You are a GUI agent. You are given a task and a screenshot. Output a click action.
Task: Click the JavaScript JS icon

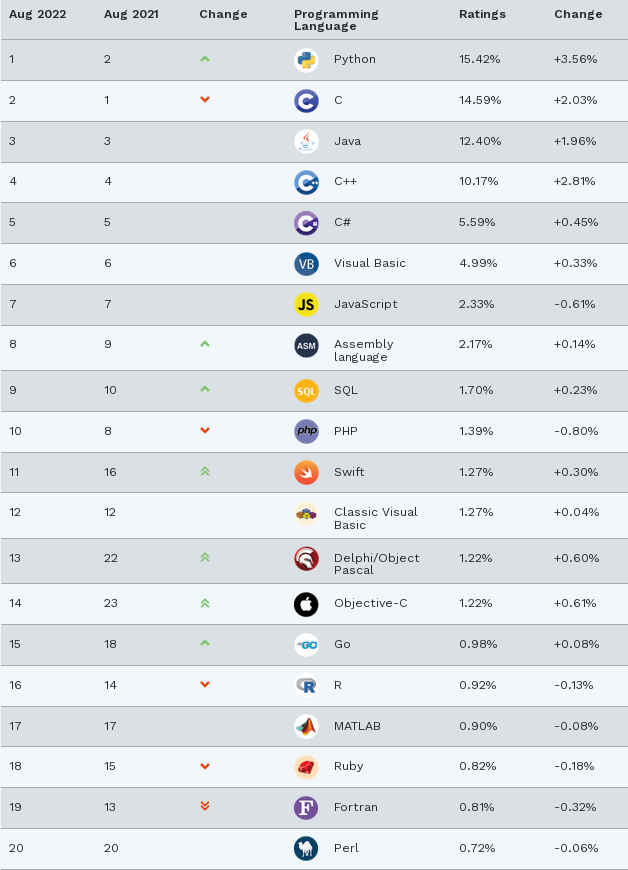tap(306, 304)
